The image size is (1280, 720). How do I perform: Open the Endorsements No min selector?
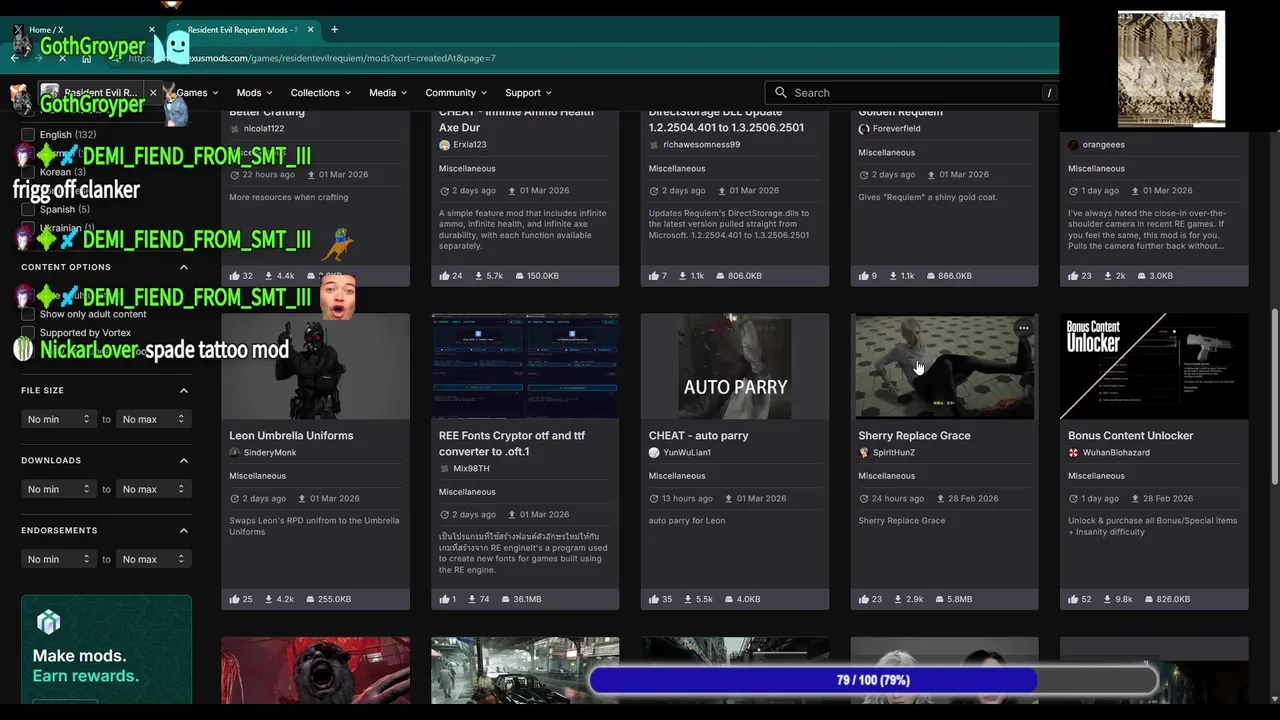pos(59,559)
